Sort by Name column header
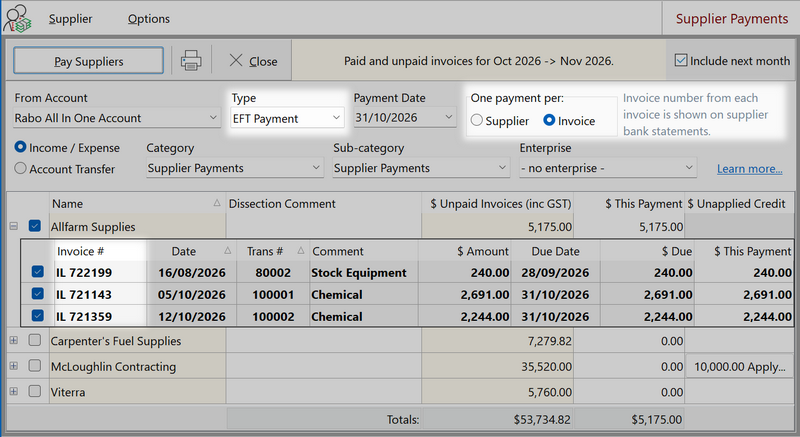Viewport: 800px width, 437px height. 137,204
